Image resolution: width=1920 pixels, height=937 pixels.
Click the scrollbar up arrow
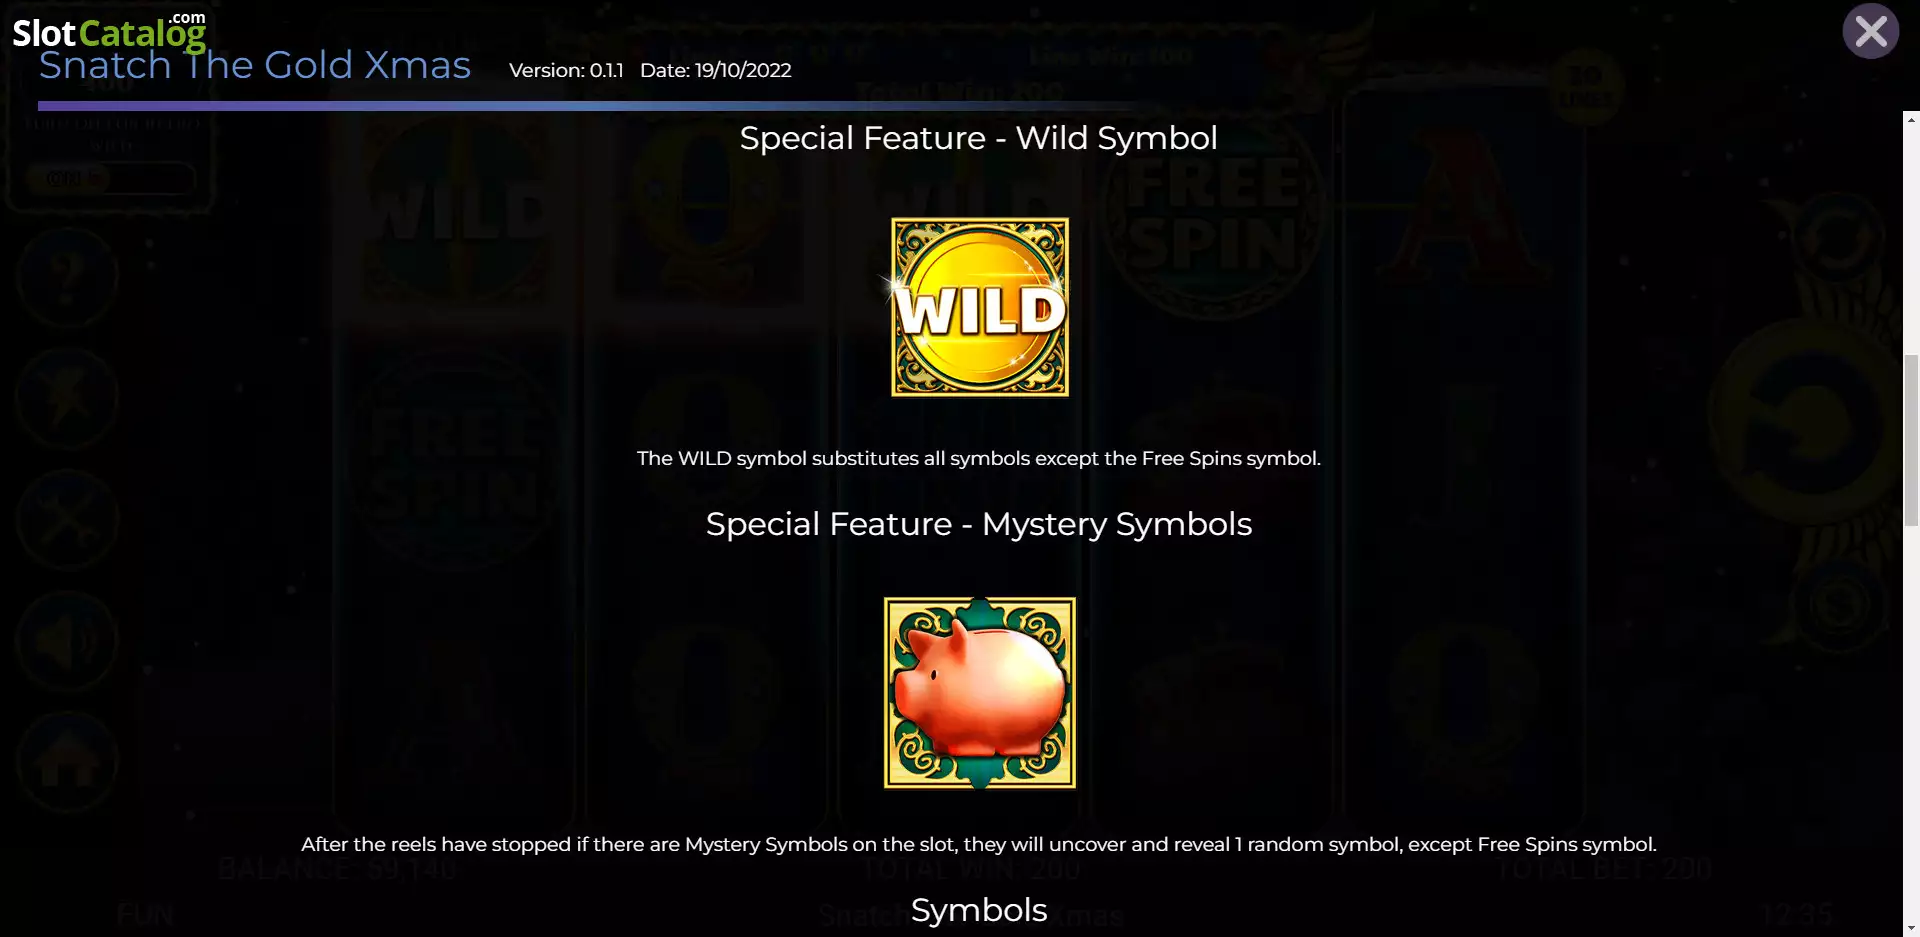[1911, 120]
